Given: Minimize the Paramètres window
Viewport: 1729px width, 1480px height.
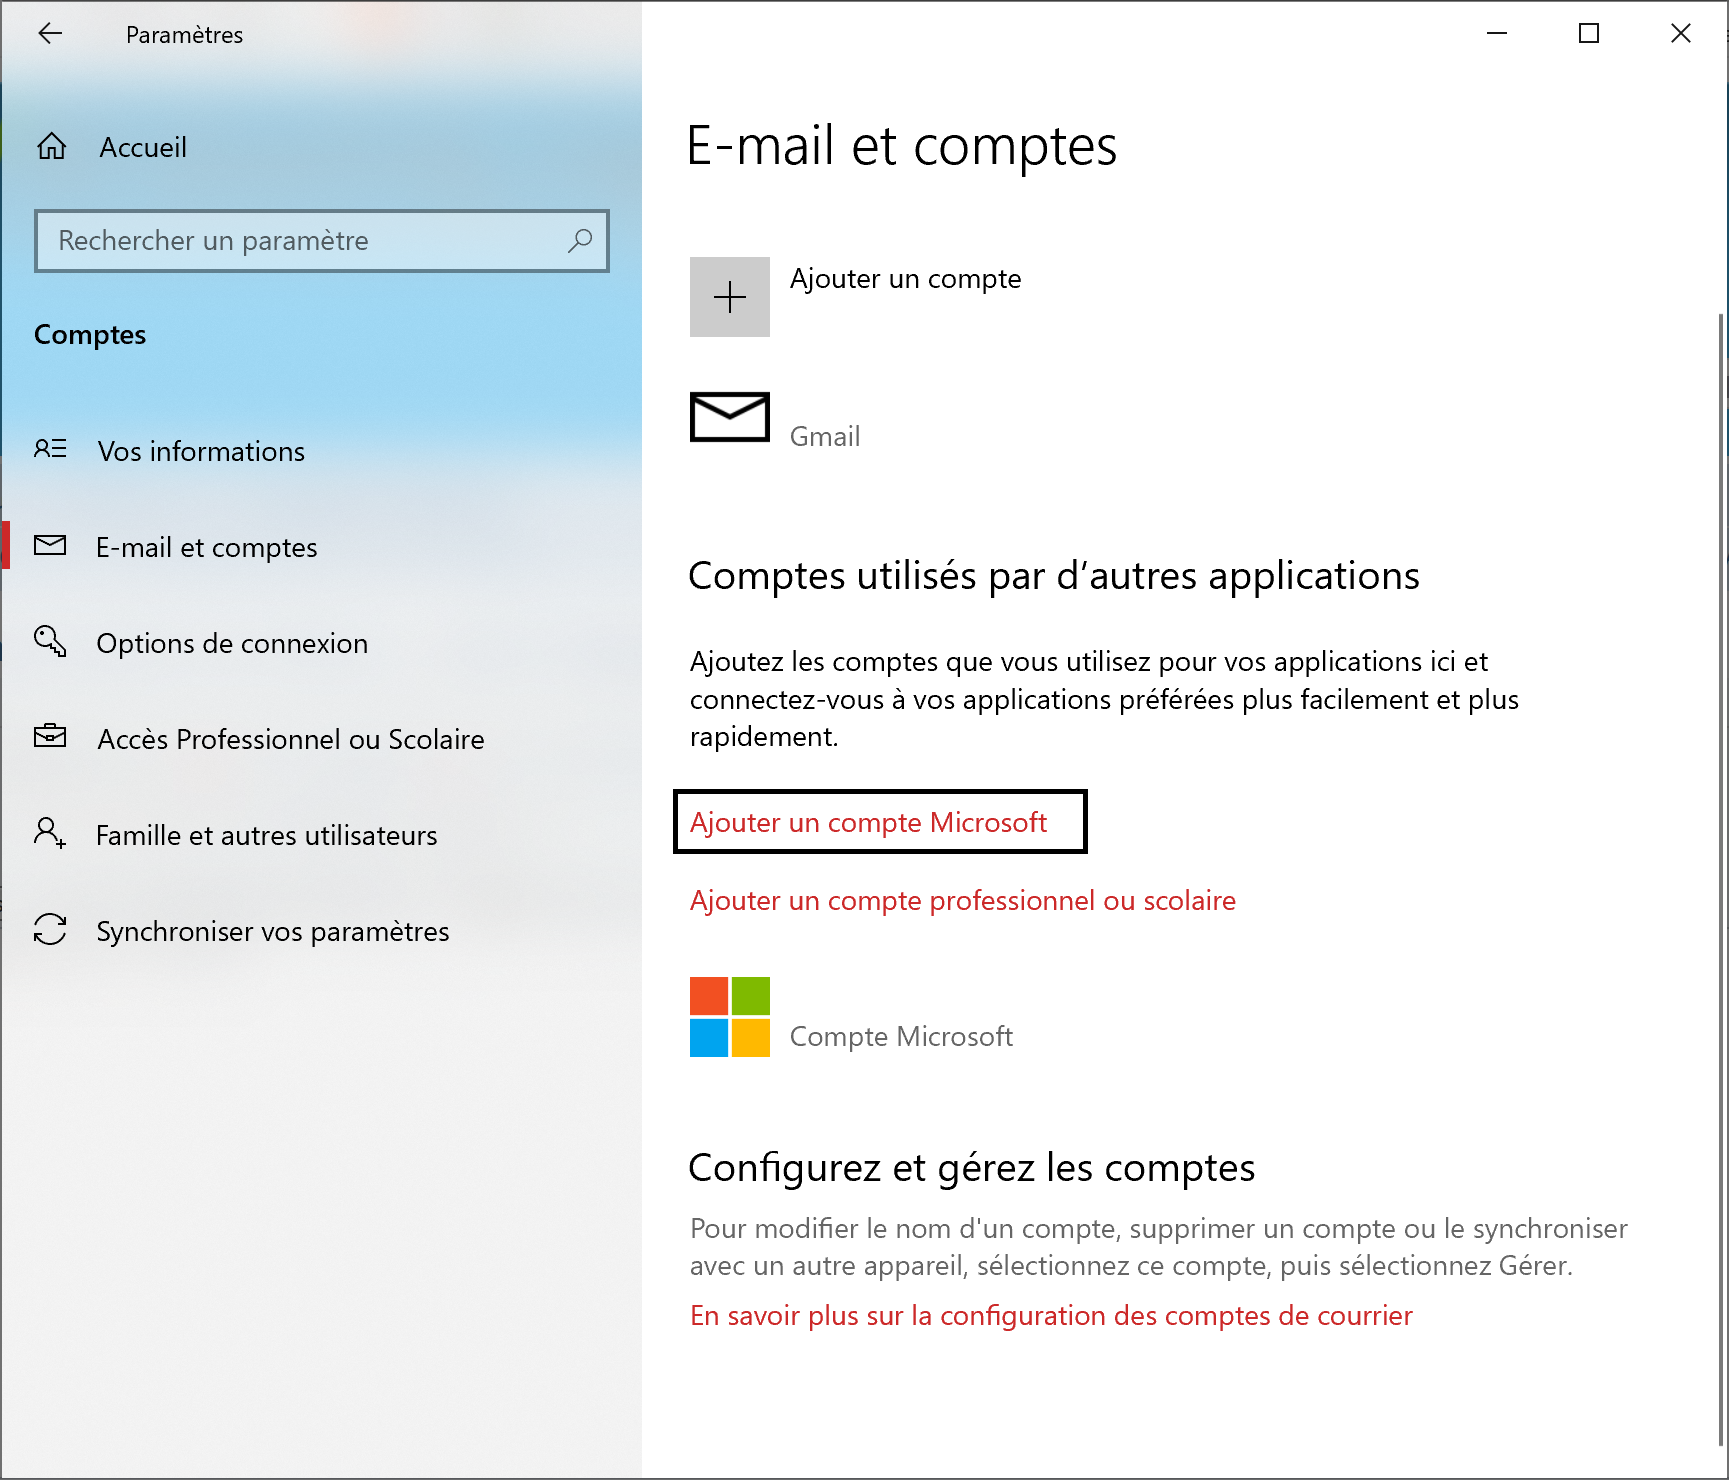Looking at the screenshot, I should [x=1497, y=34].
